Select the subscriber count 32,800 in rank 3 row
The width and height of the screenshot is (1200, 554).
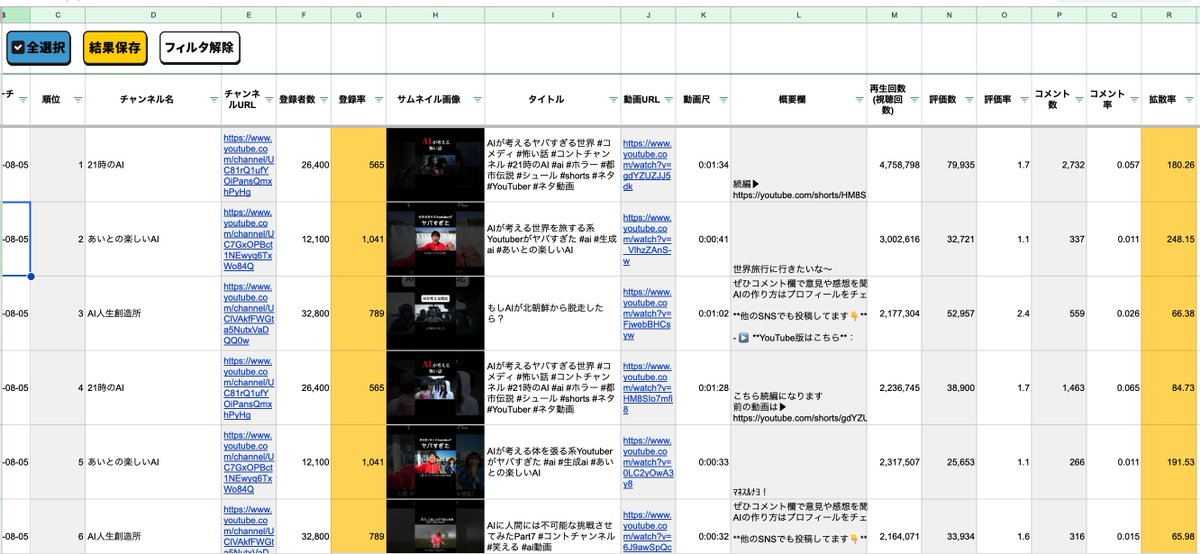305,313
